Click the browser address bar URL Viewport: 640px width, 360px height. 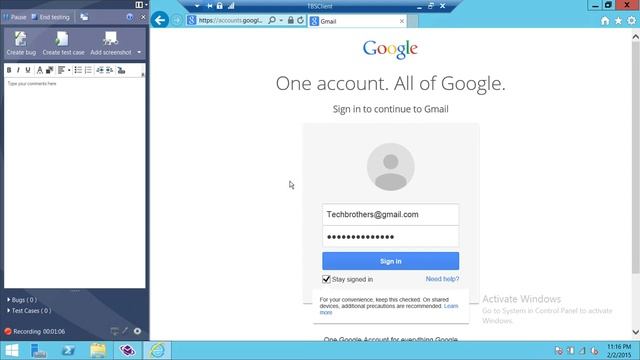[231, 20]
